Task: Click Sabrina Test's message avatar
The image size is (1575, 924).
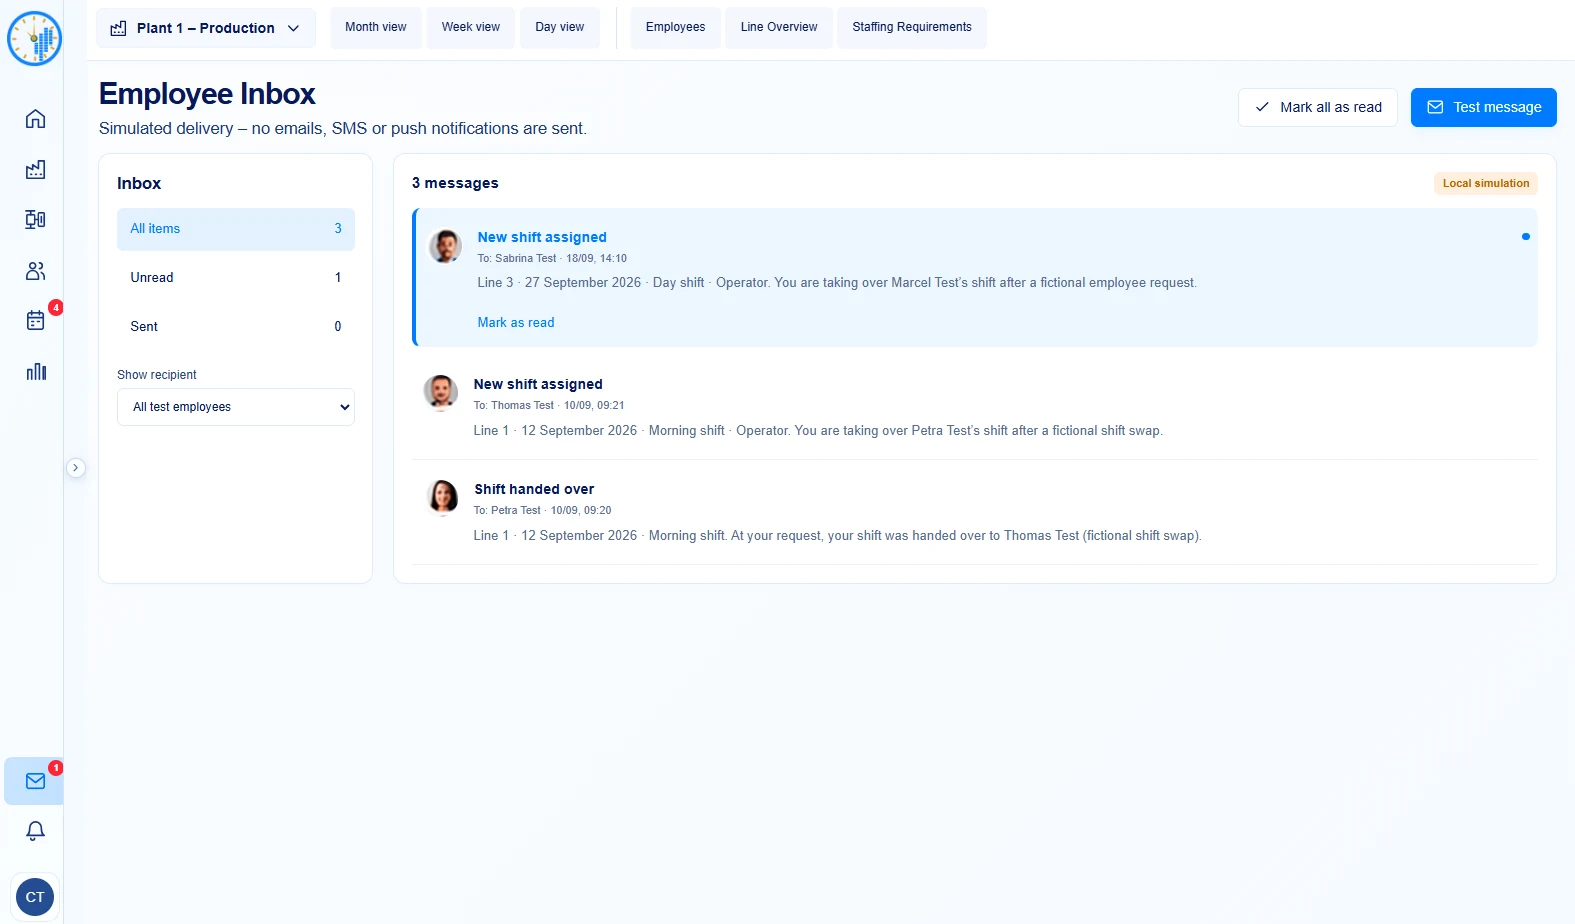Action: tap(445, 246)
